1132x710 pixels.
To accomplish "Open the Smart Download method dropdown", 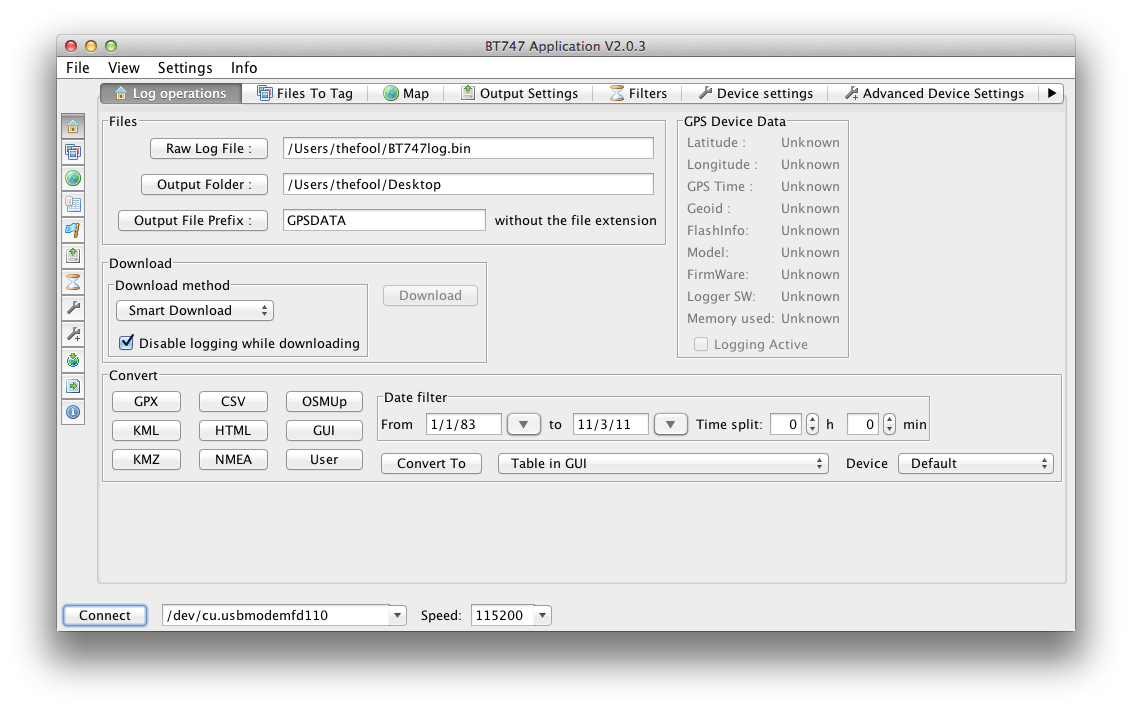I will [195, 311].
